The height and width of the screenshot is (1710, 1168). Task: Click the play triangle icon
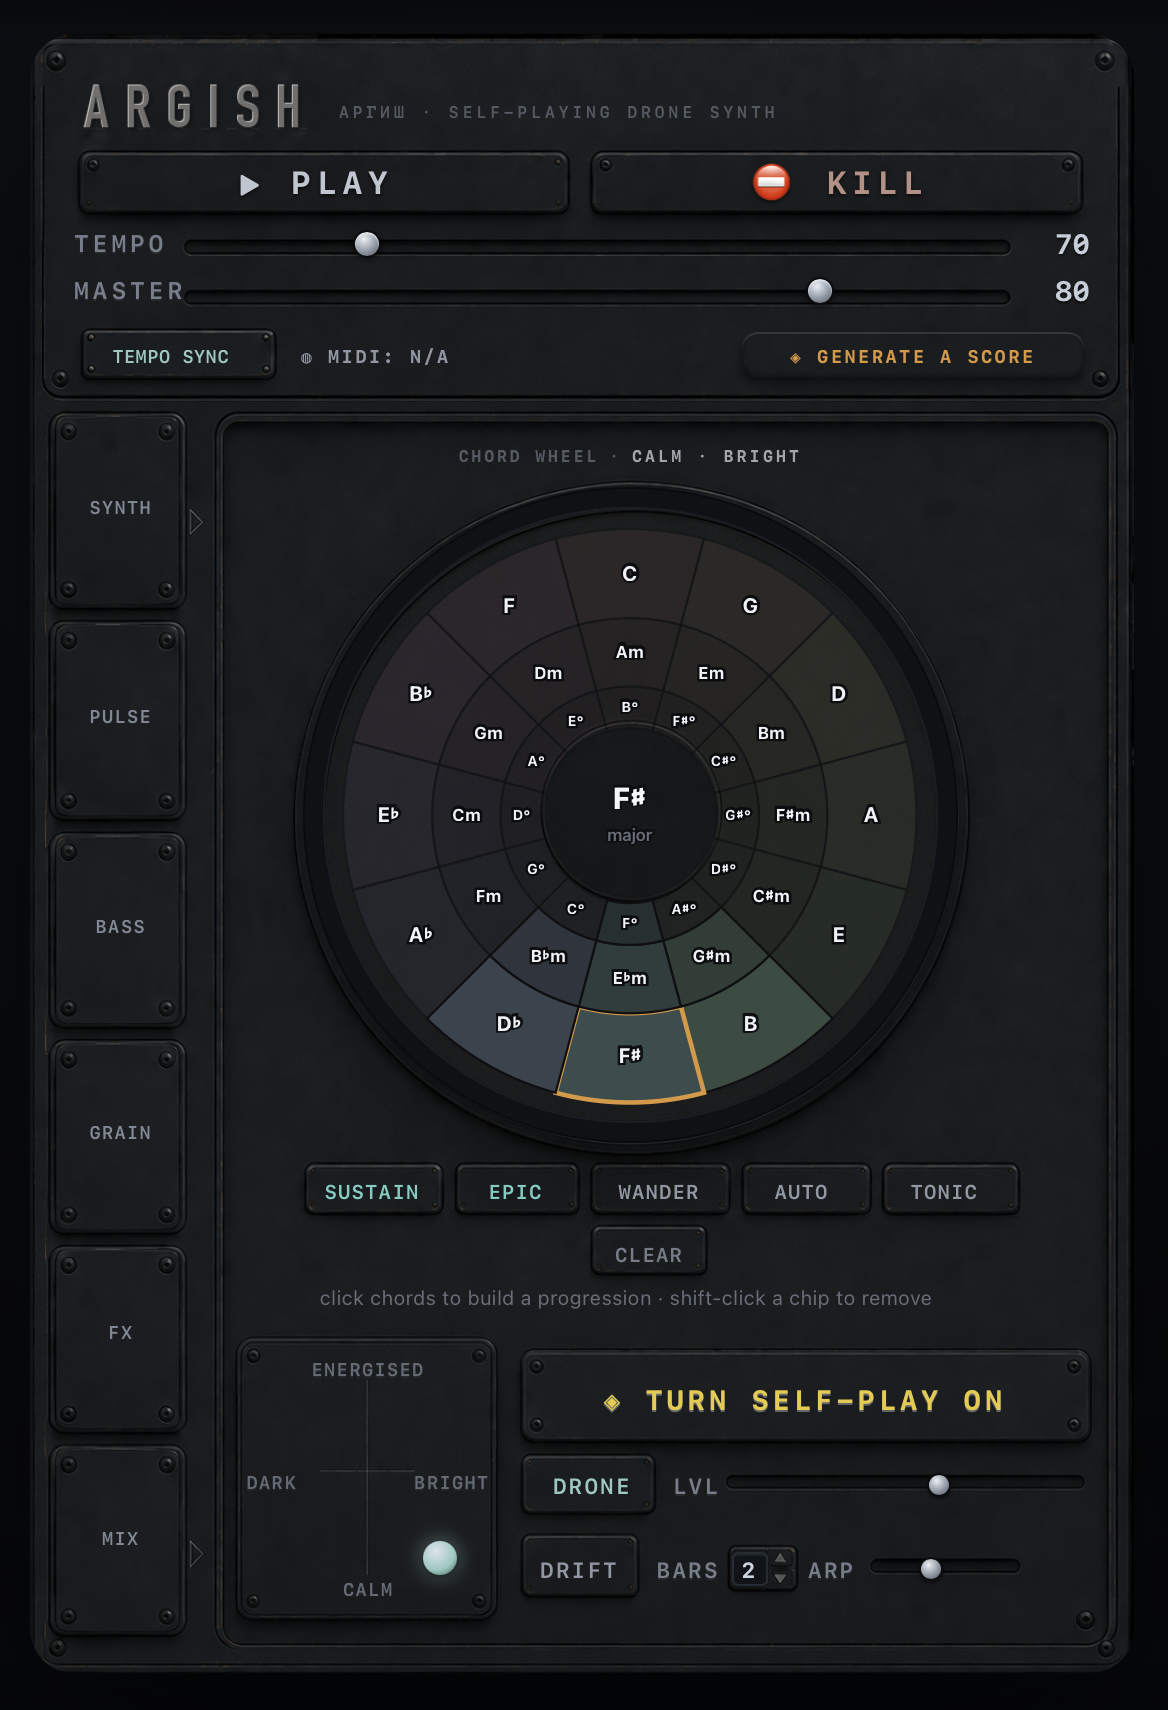coord(250,185)
